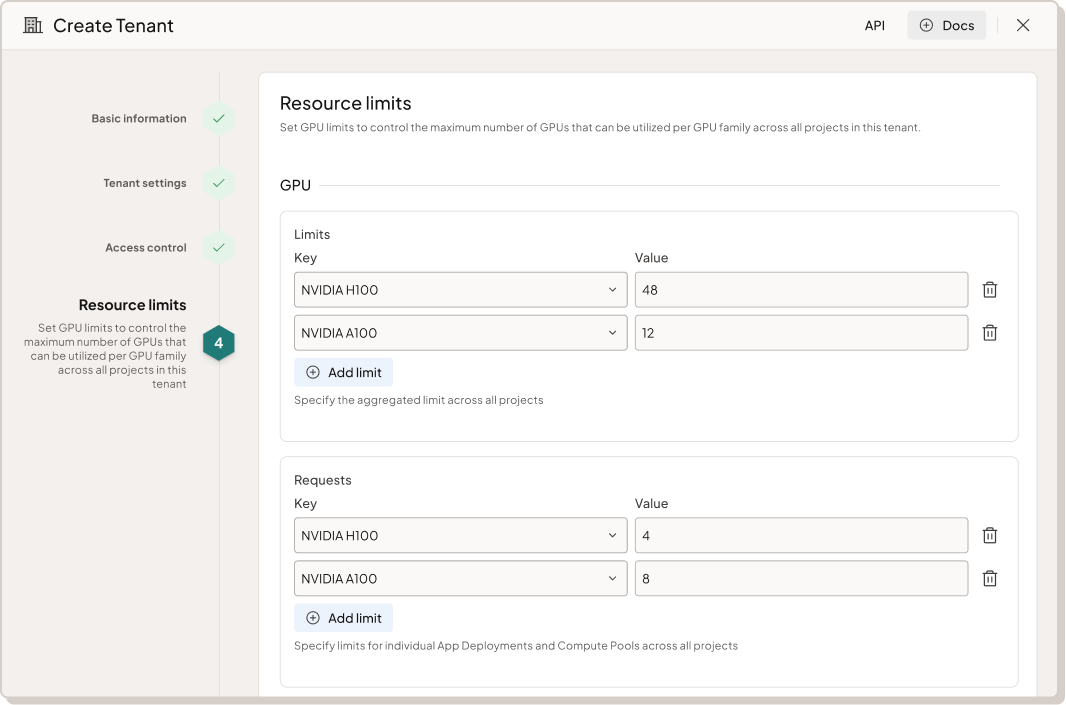Click 'Specify the aggregated limit across all projects'

[x=419, y=400]
